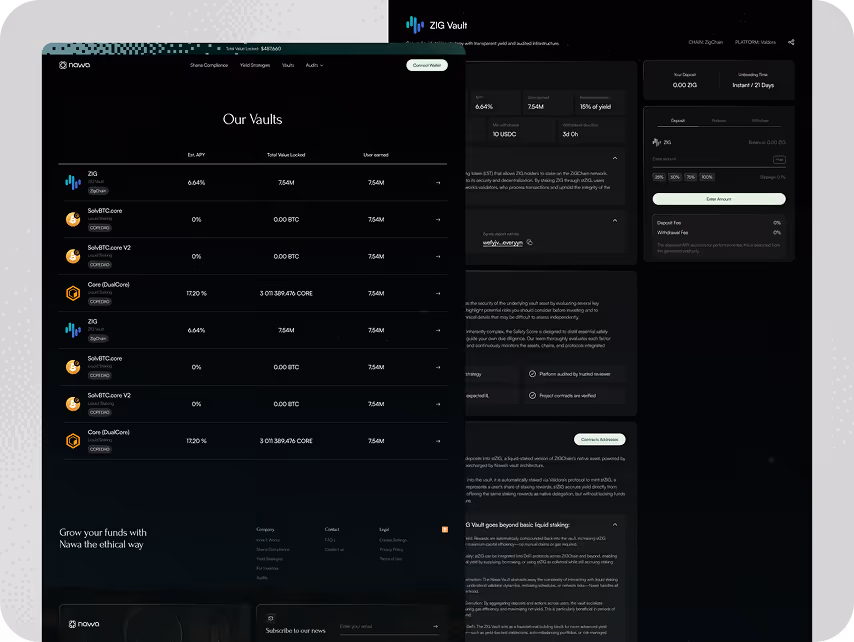Open the lower ZIG vault via its row arrow

click(438, 331)
